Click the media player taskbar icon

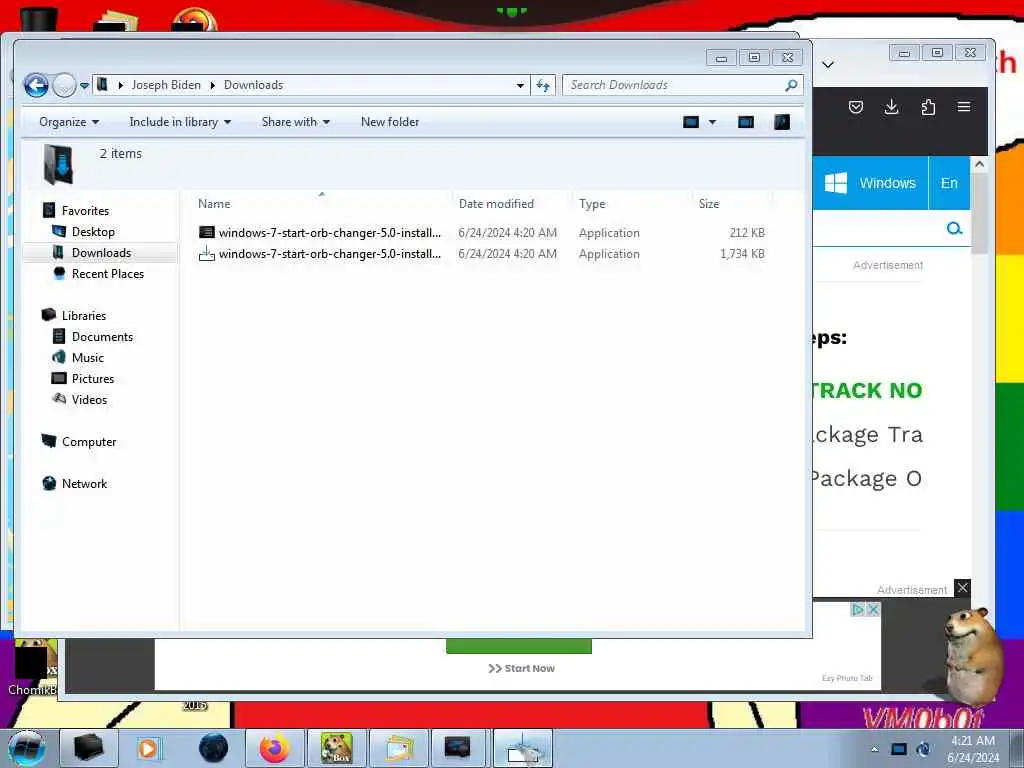click(148, 748)
